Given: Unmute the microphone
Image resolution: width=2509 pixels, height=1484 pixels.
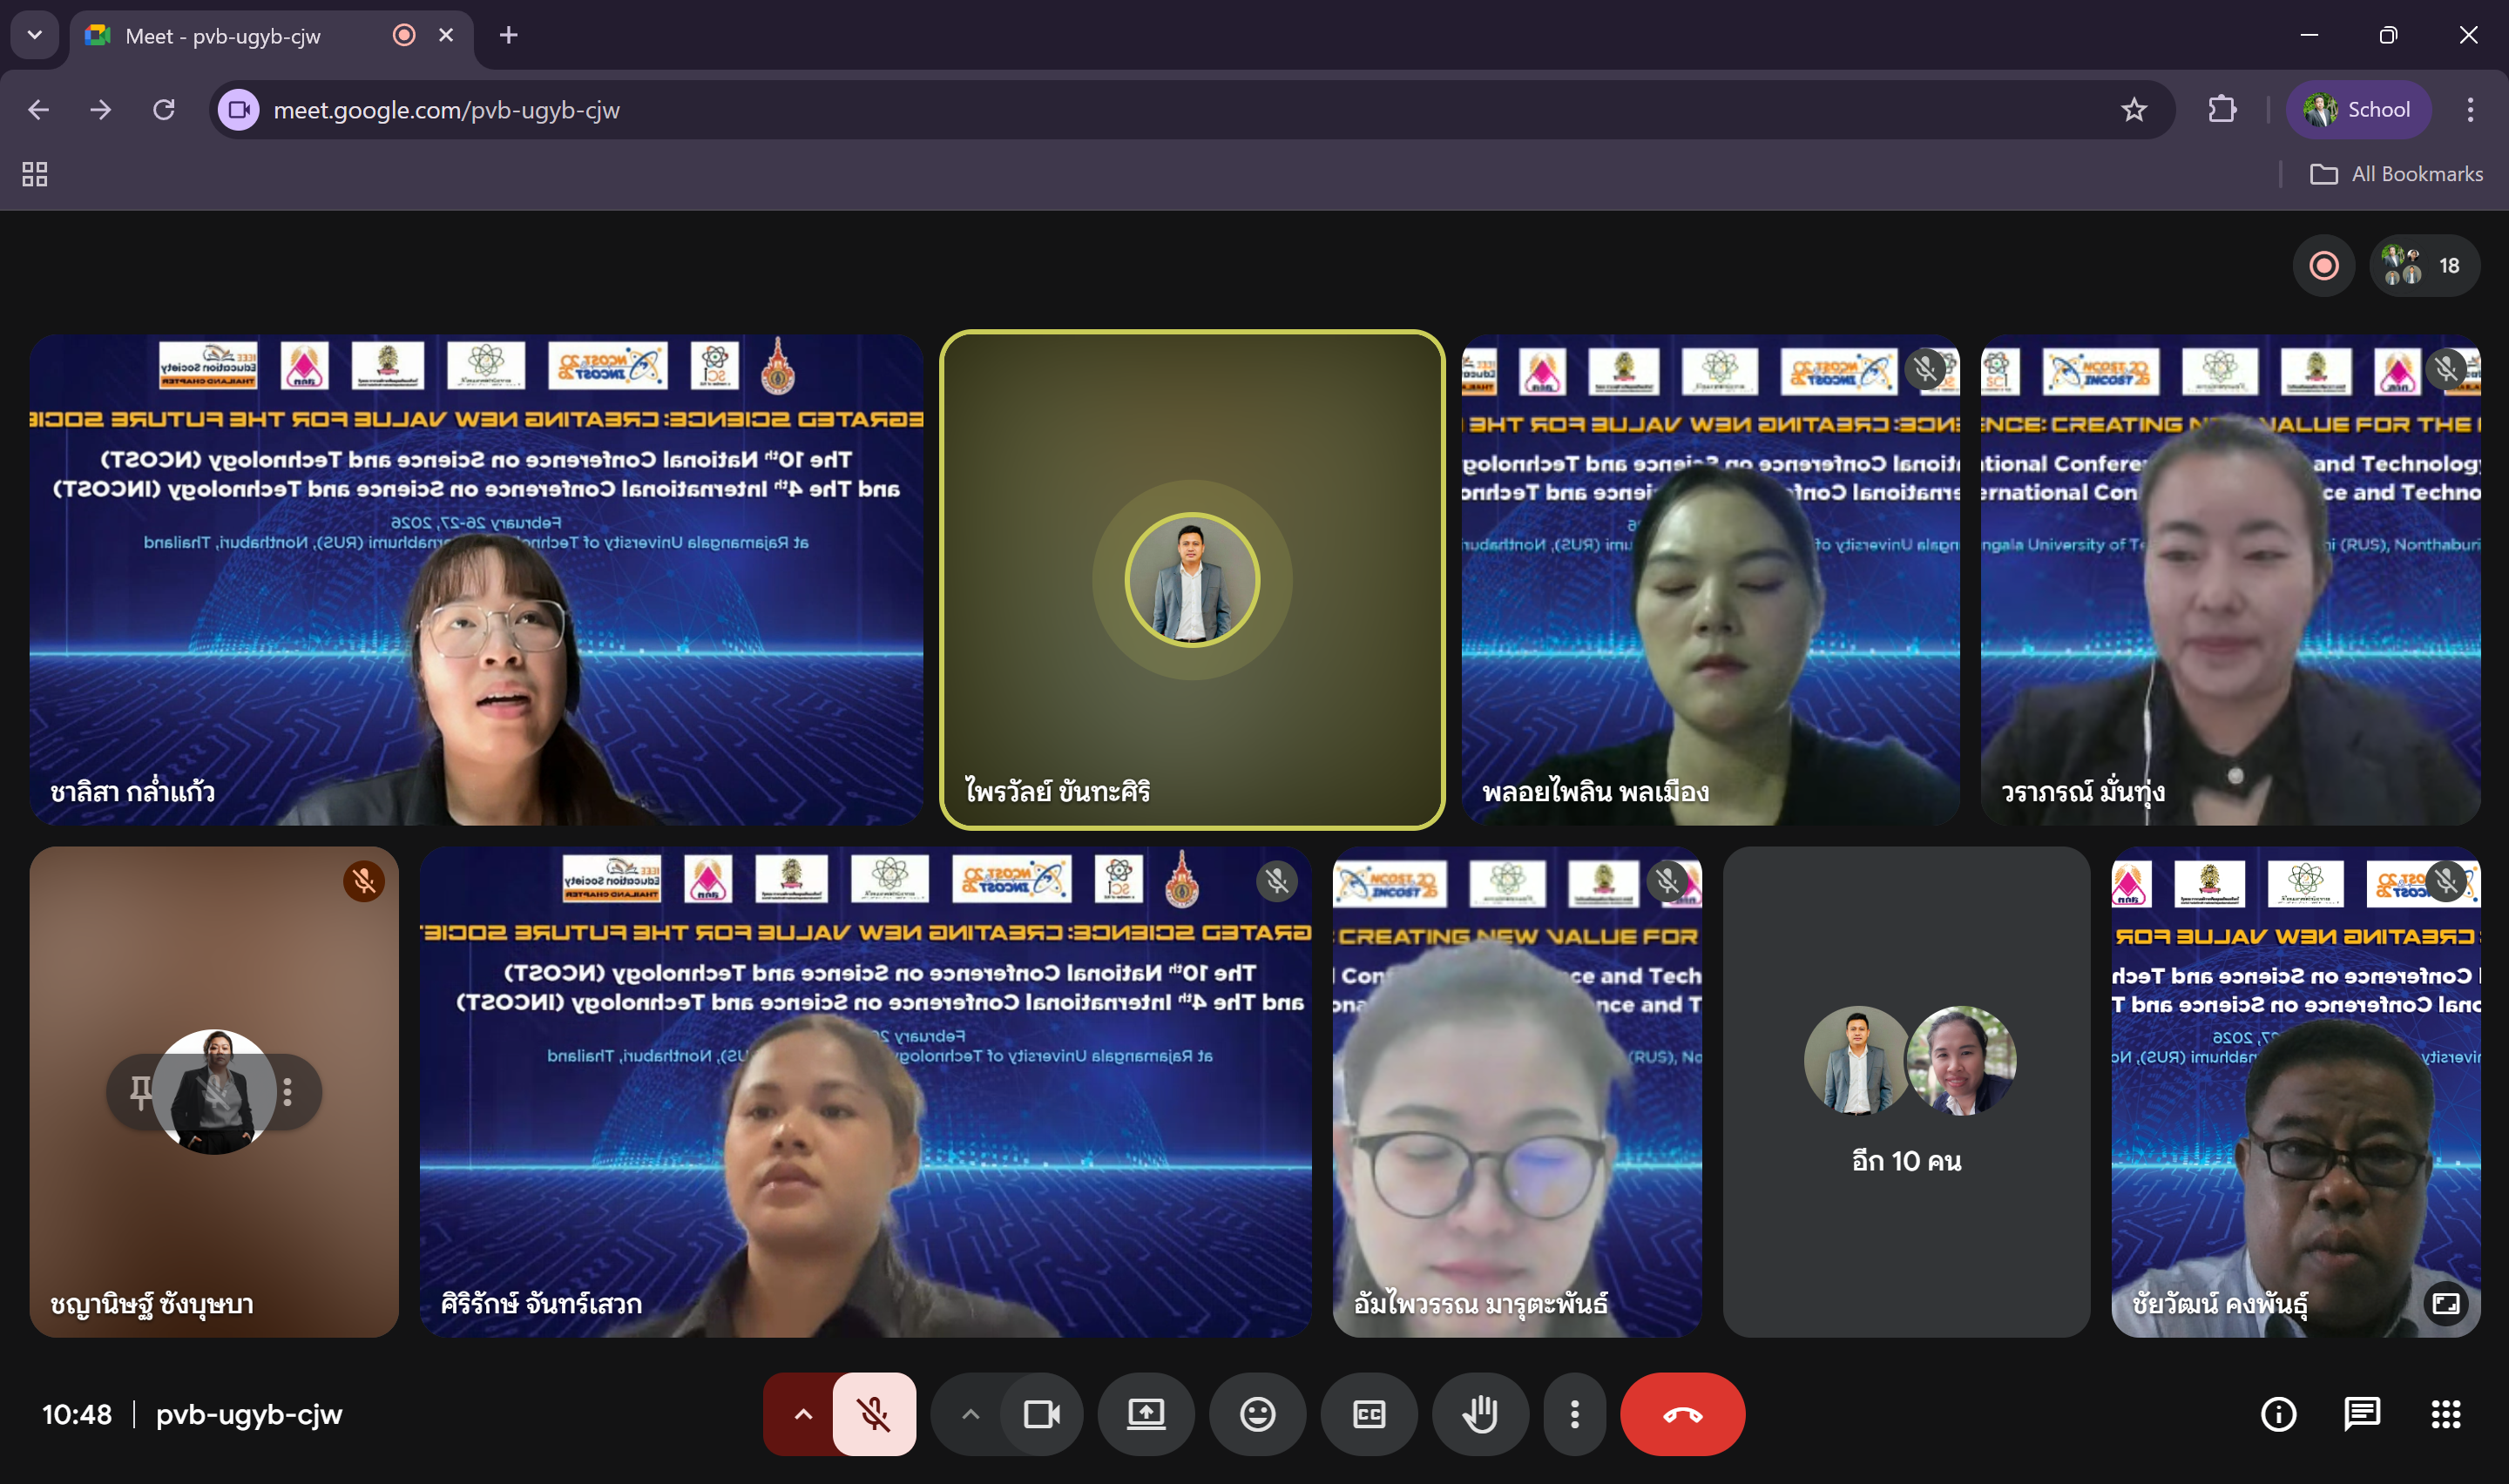Looking at the screenshot, I should pos(874,1414).
